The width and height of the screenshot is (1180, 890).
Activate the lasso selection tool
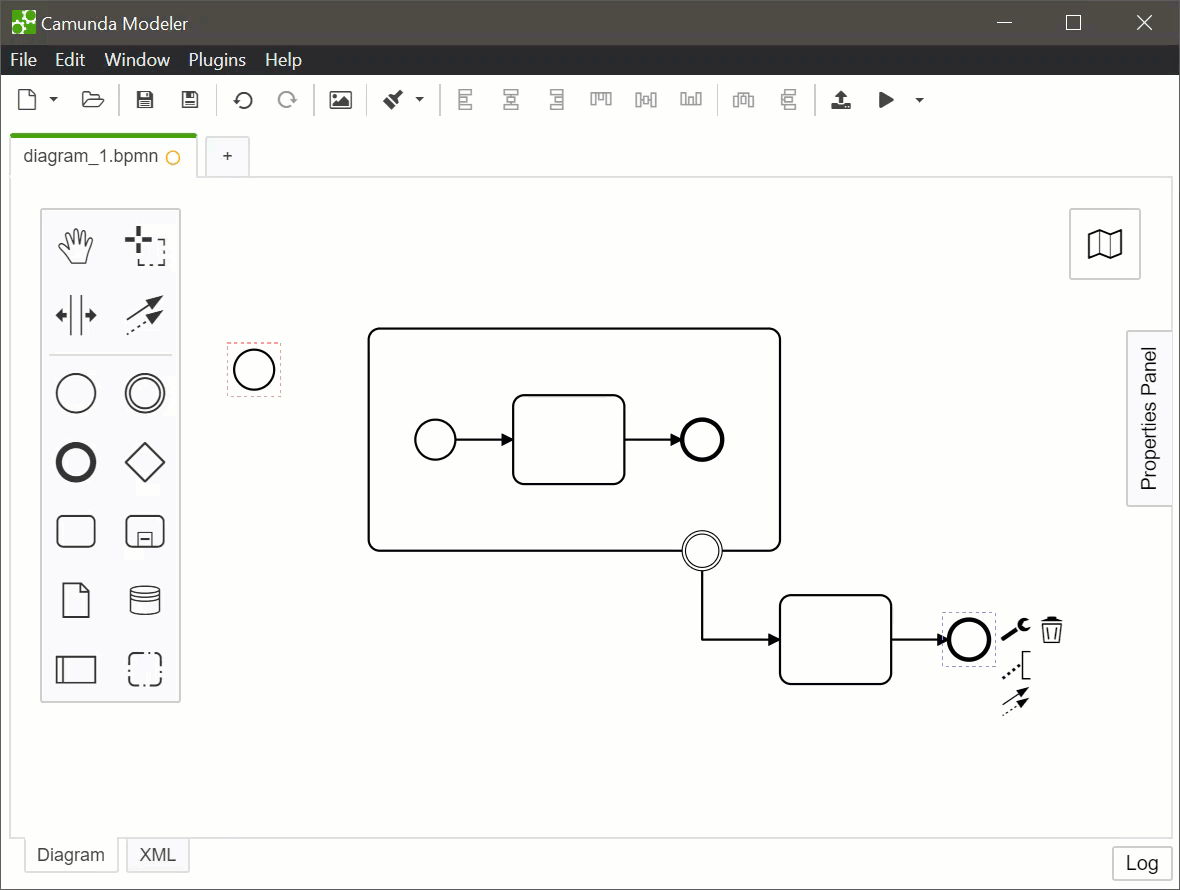[144, 246]
